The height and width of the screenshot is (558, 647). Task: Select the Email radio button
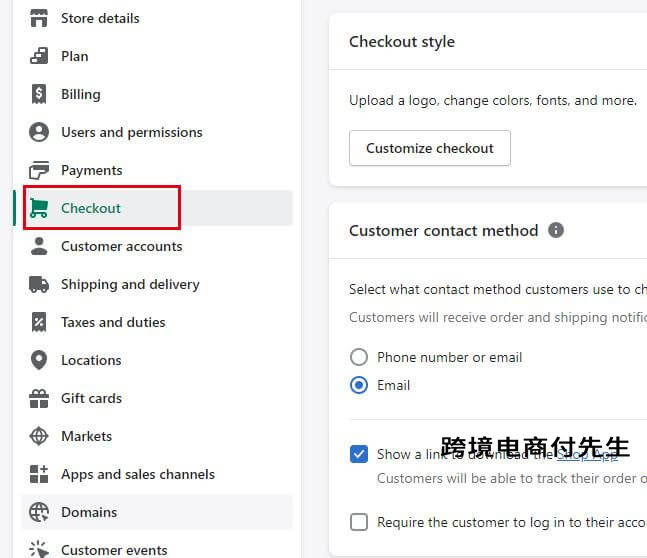tap(359, 385)
